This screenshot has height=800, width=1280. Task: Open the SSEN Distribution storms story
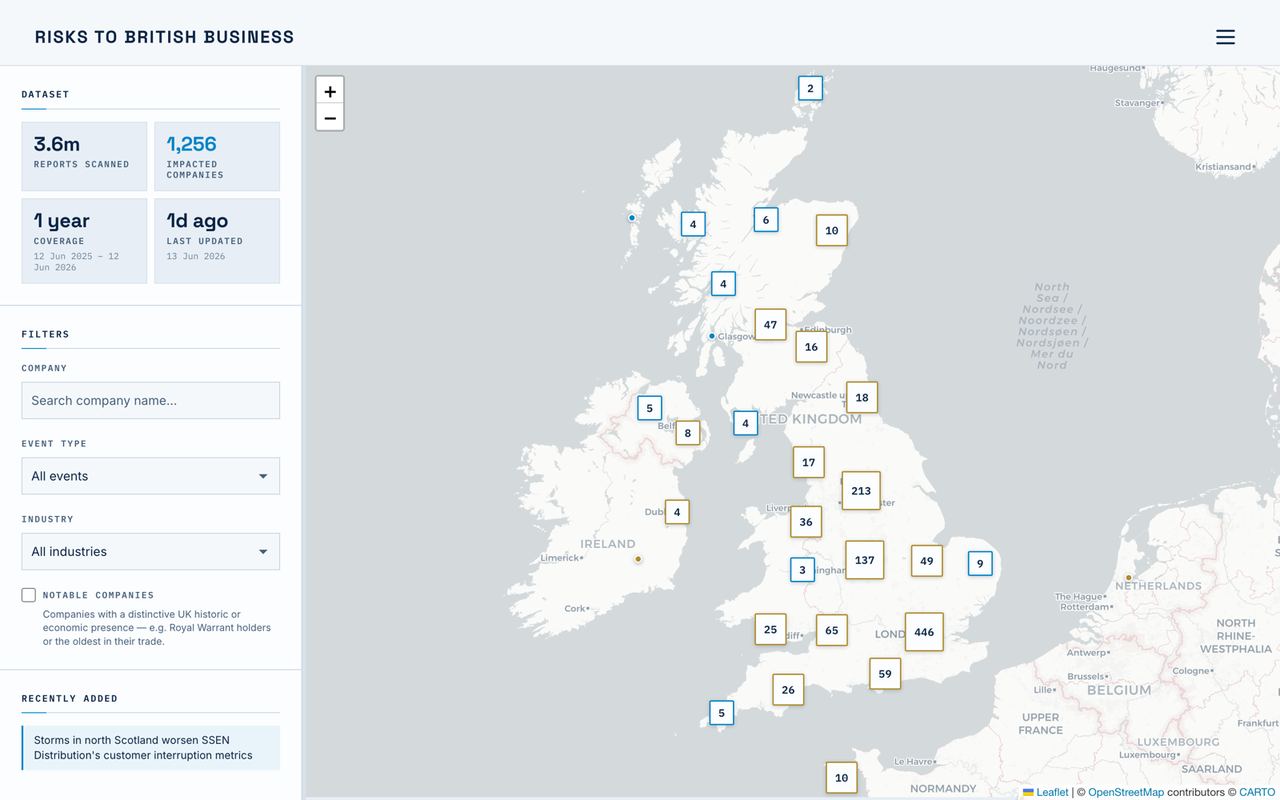[x=151, y=748]
